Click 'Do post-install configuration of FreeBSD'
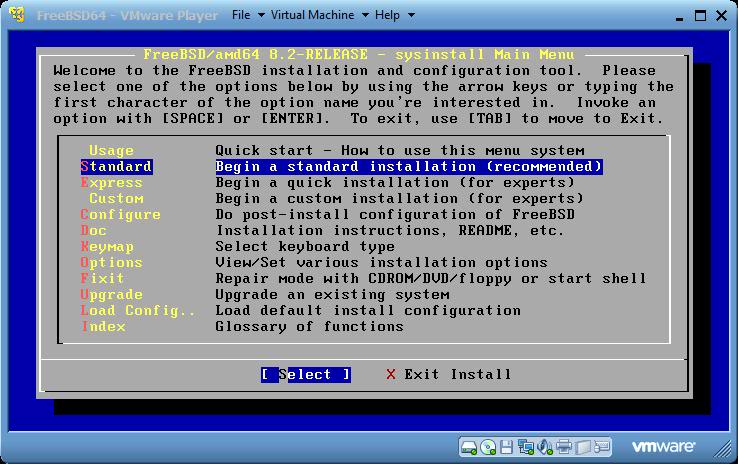This screenshot has height=464, width=738. pos(395,215)
